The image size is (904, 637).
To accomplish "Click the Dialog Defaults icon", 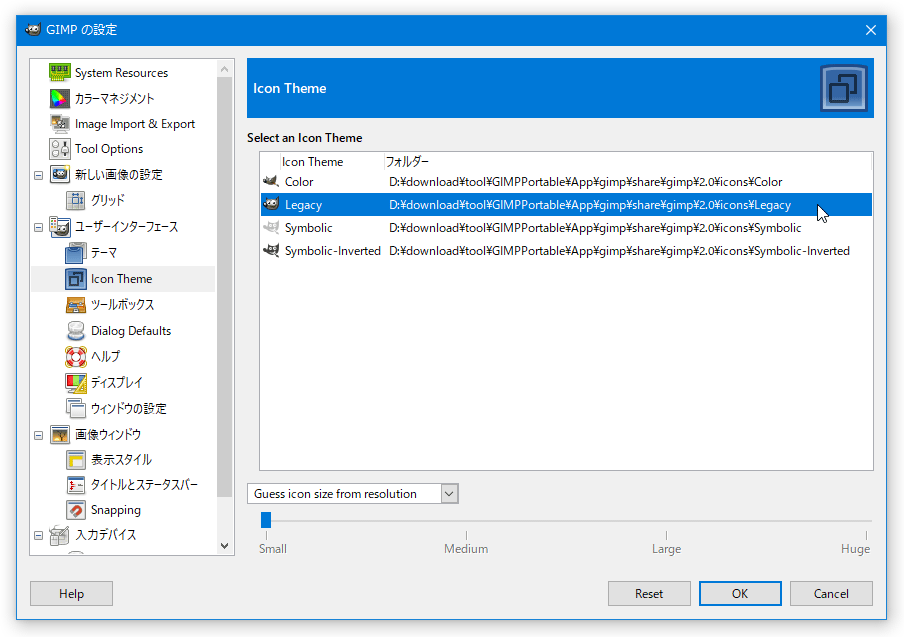I will click(x=76, y=330).
